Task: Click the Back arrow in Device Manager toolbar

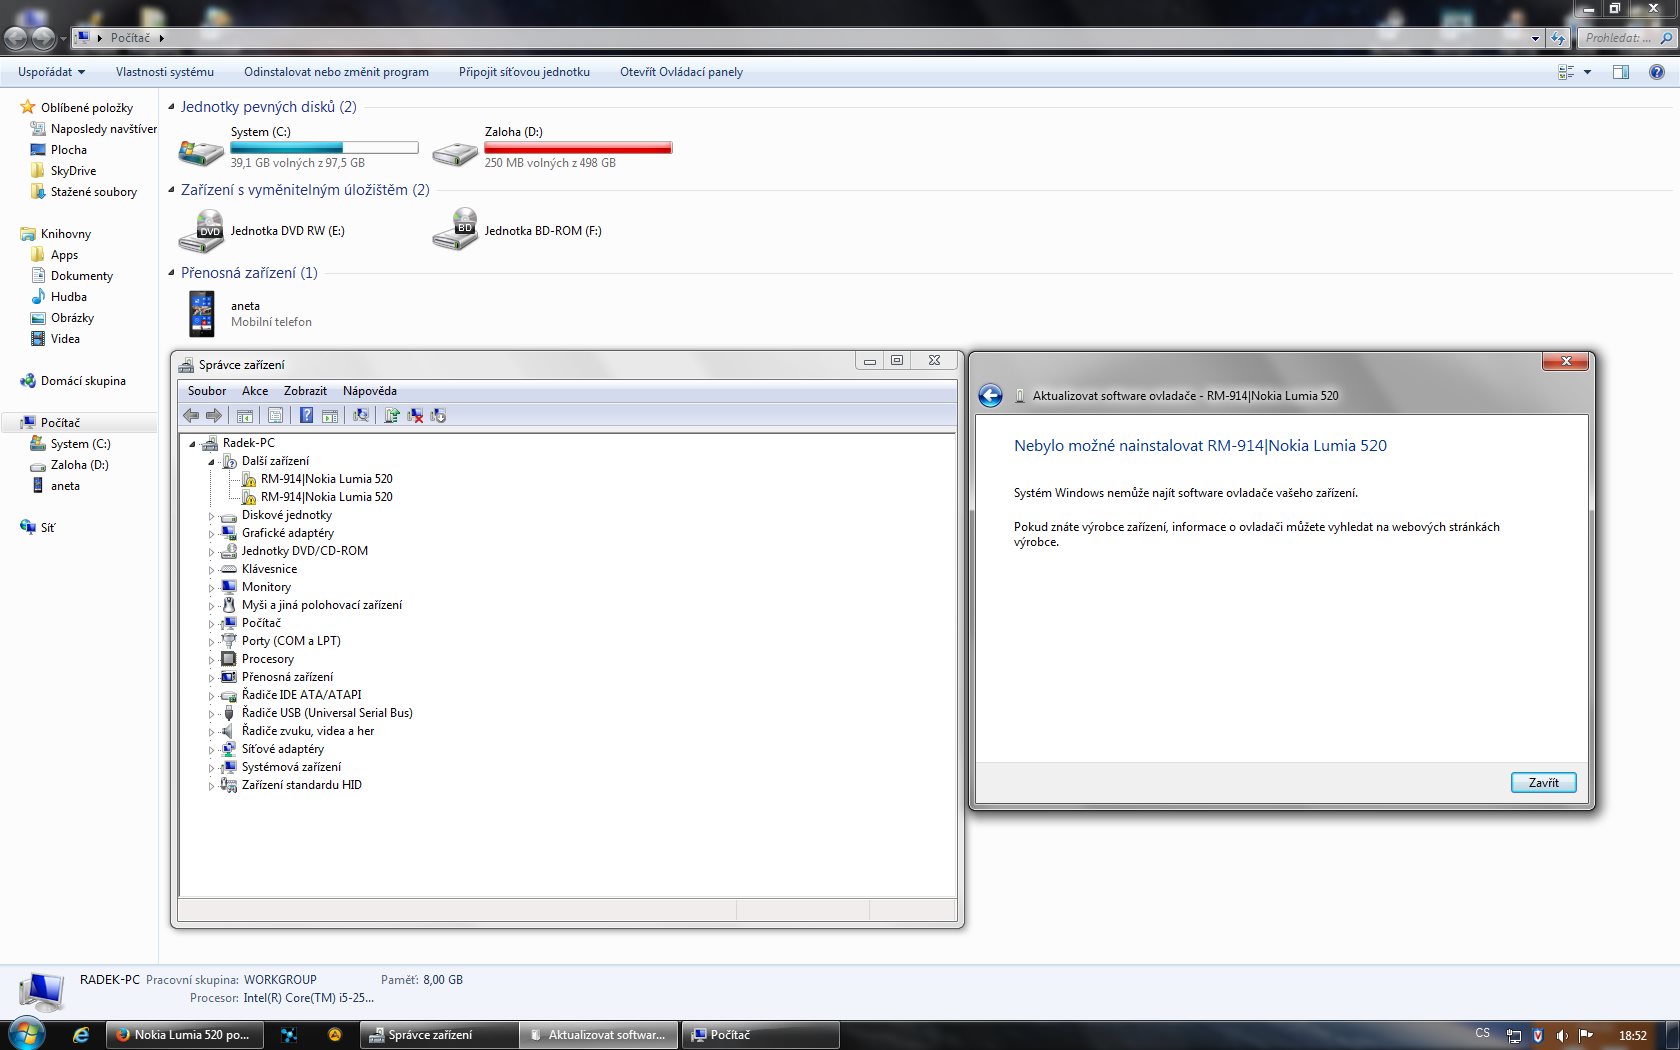Action: 191,415
